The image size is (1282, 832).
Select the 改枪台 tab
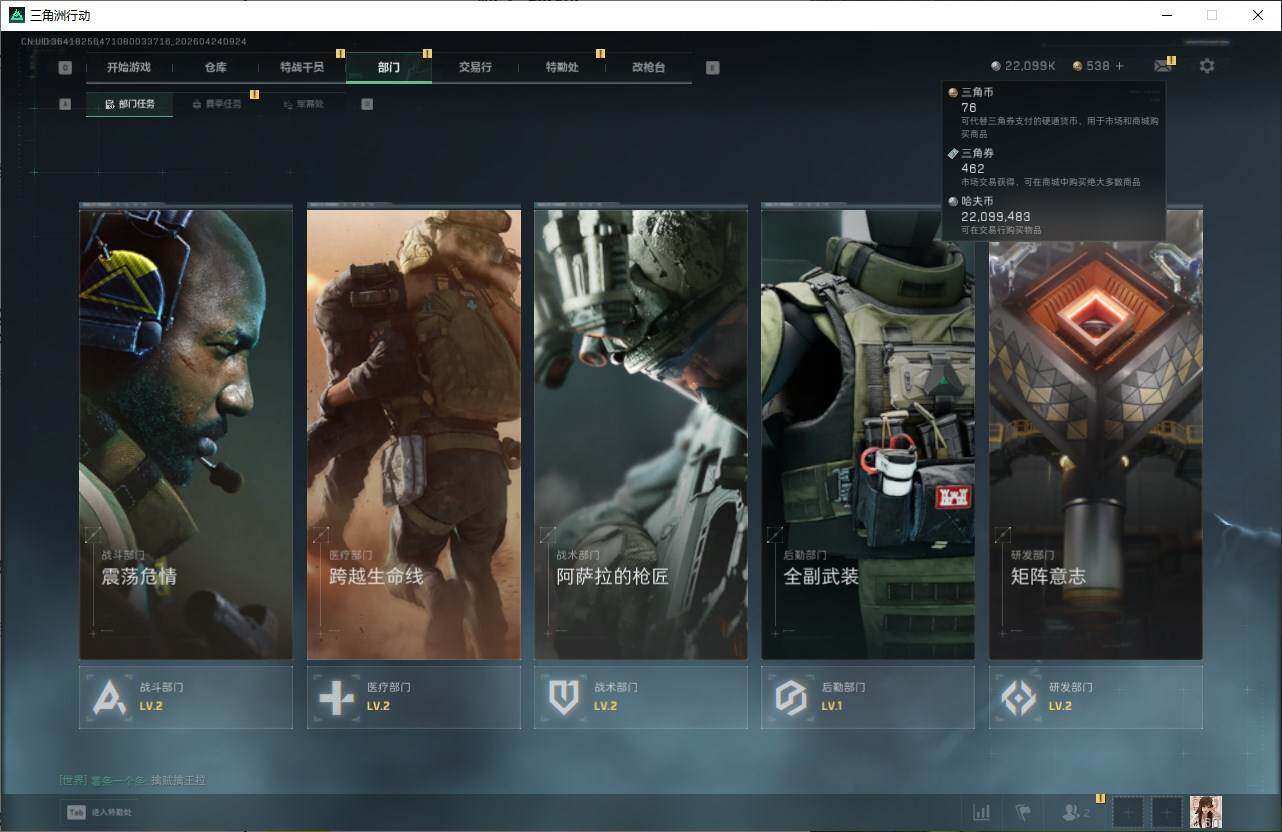648,68
